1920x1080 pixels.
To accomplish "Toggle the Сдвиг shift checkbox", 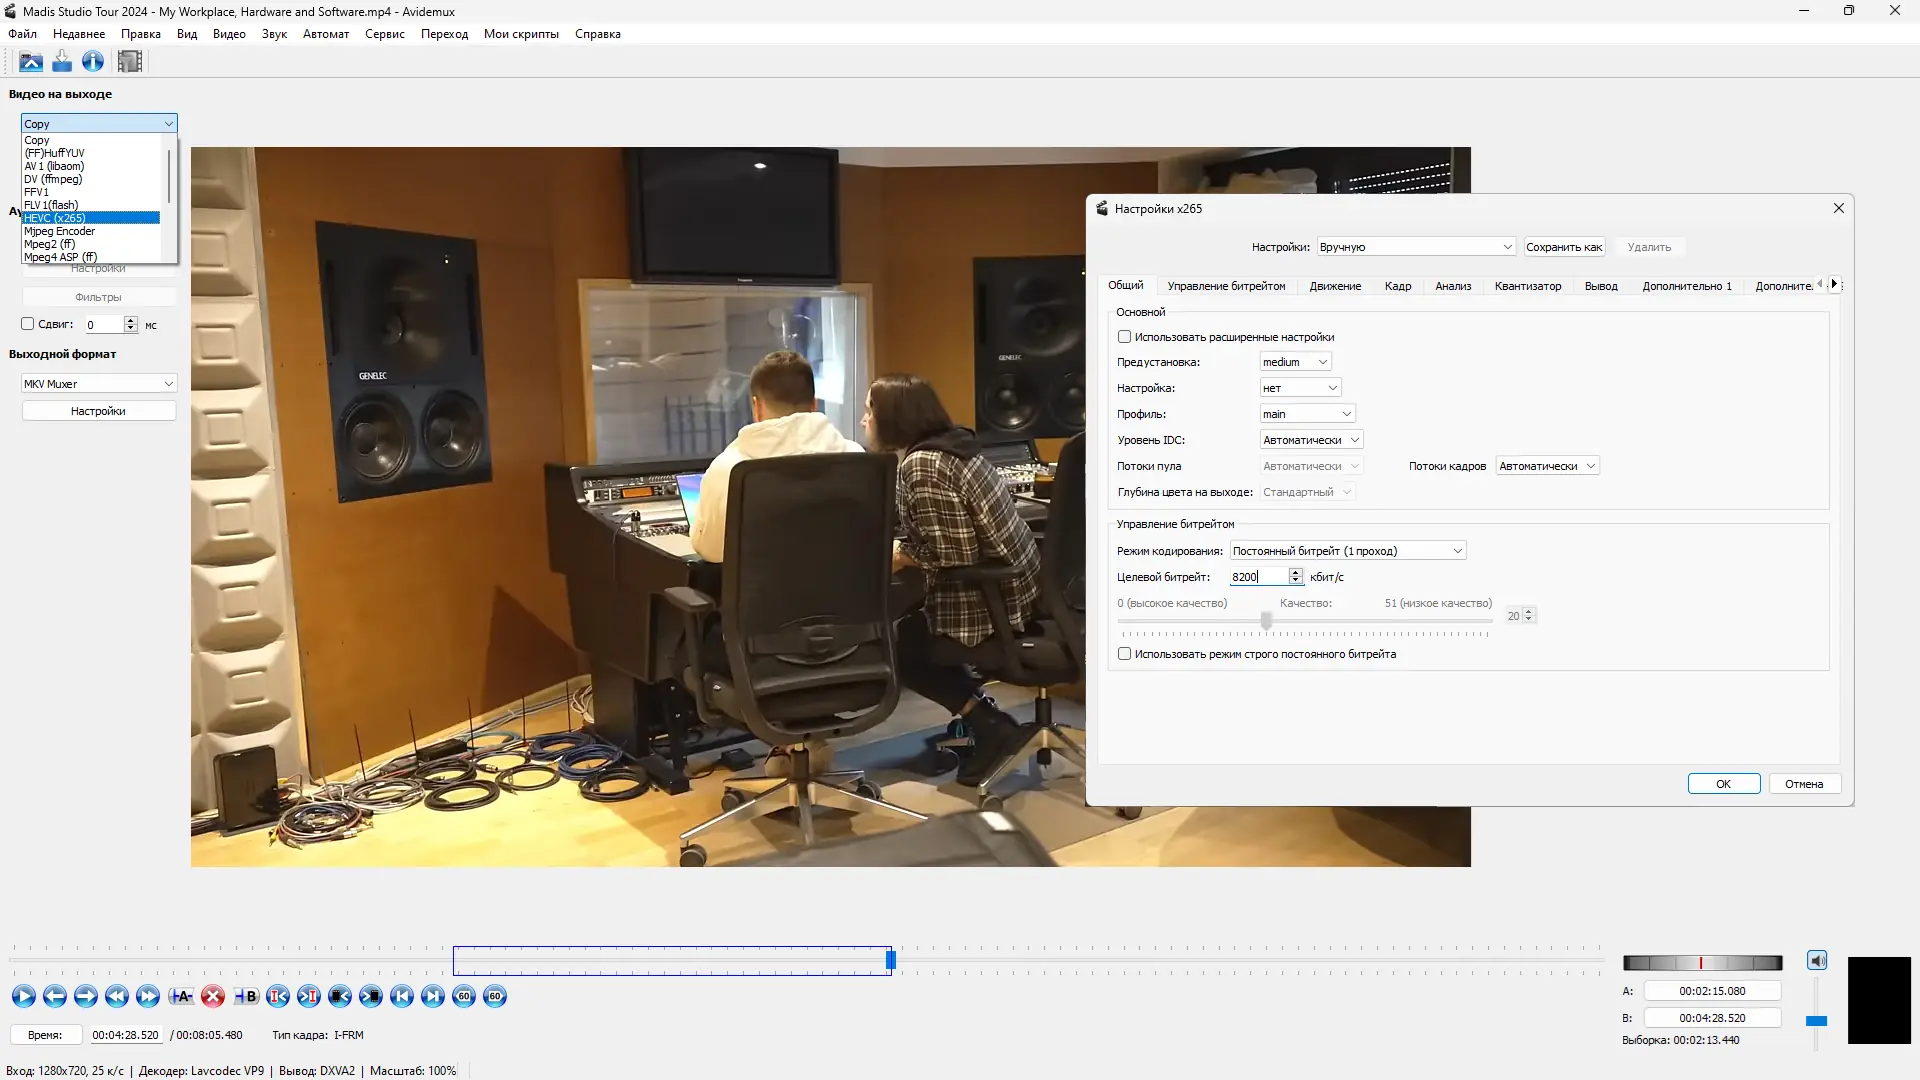I will (x=28, y=324).
